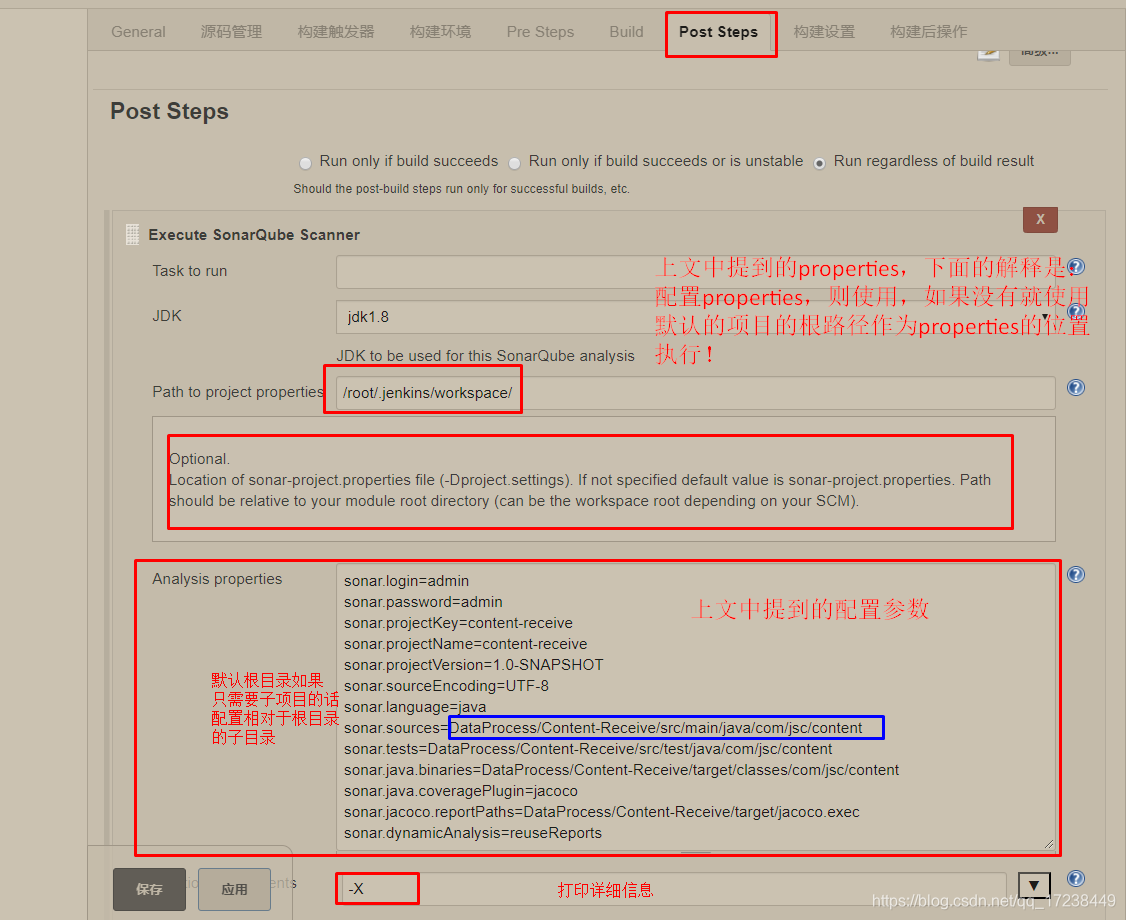Click the Post Steps section heading
Screen dimensions: 1126x920
(x=169, y=111)
